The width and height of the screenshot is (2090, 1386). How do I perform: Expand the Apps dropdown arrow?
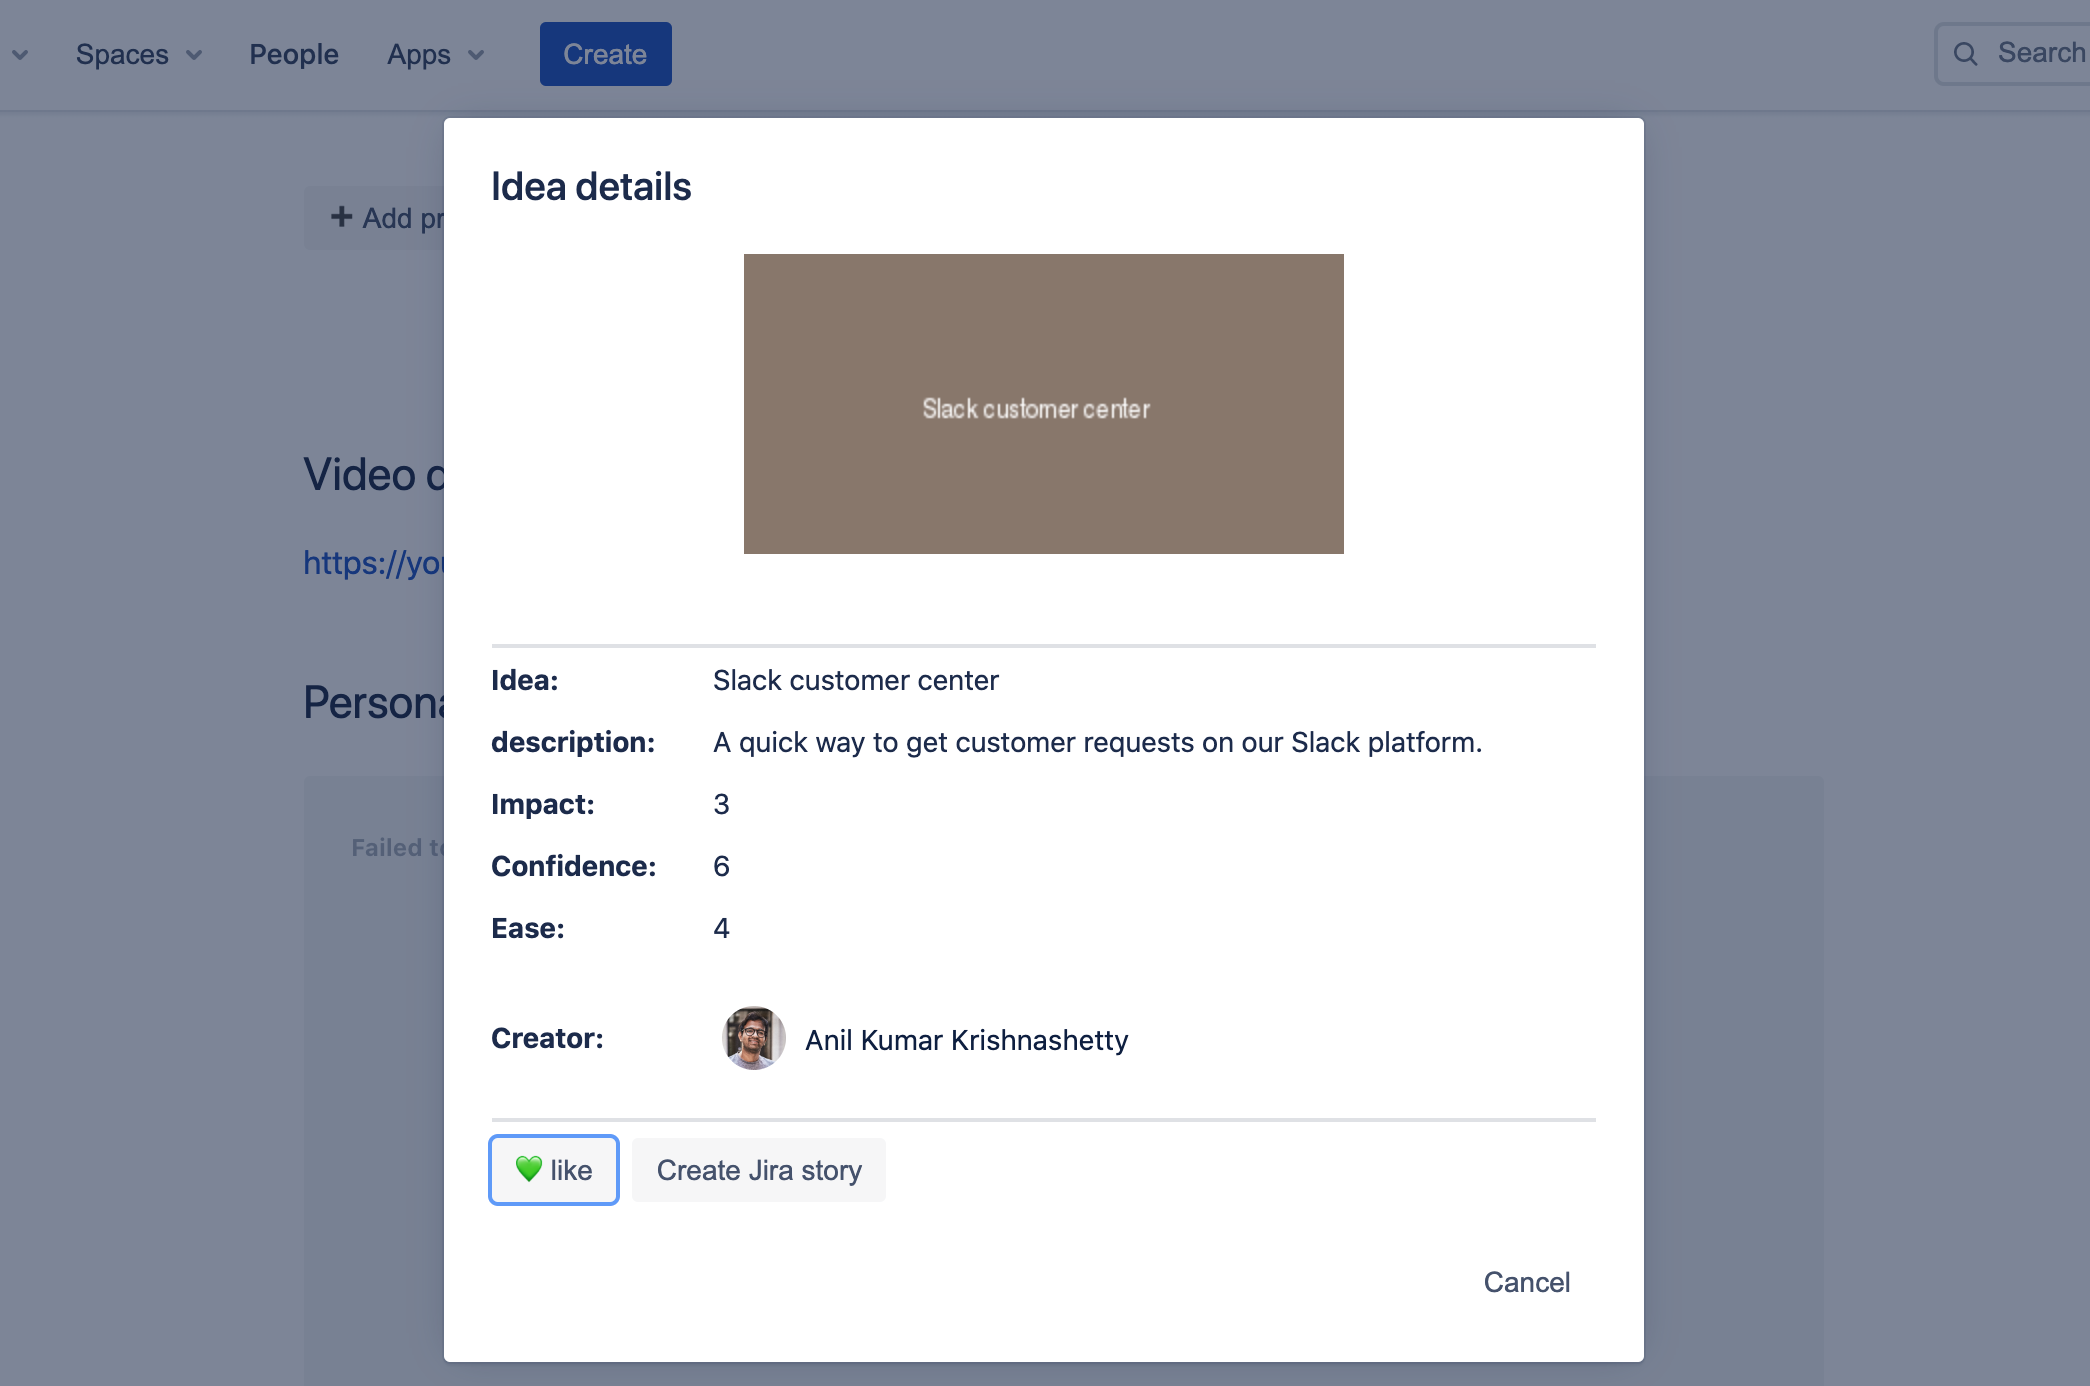coord(476,55)
